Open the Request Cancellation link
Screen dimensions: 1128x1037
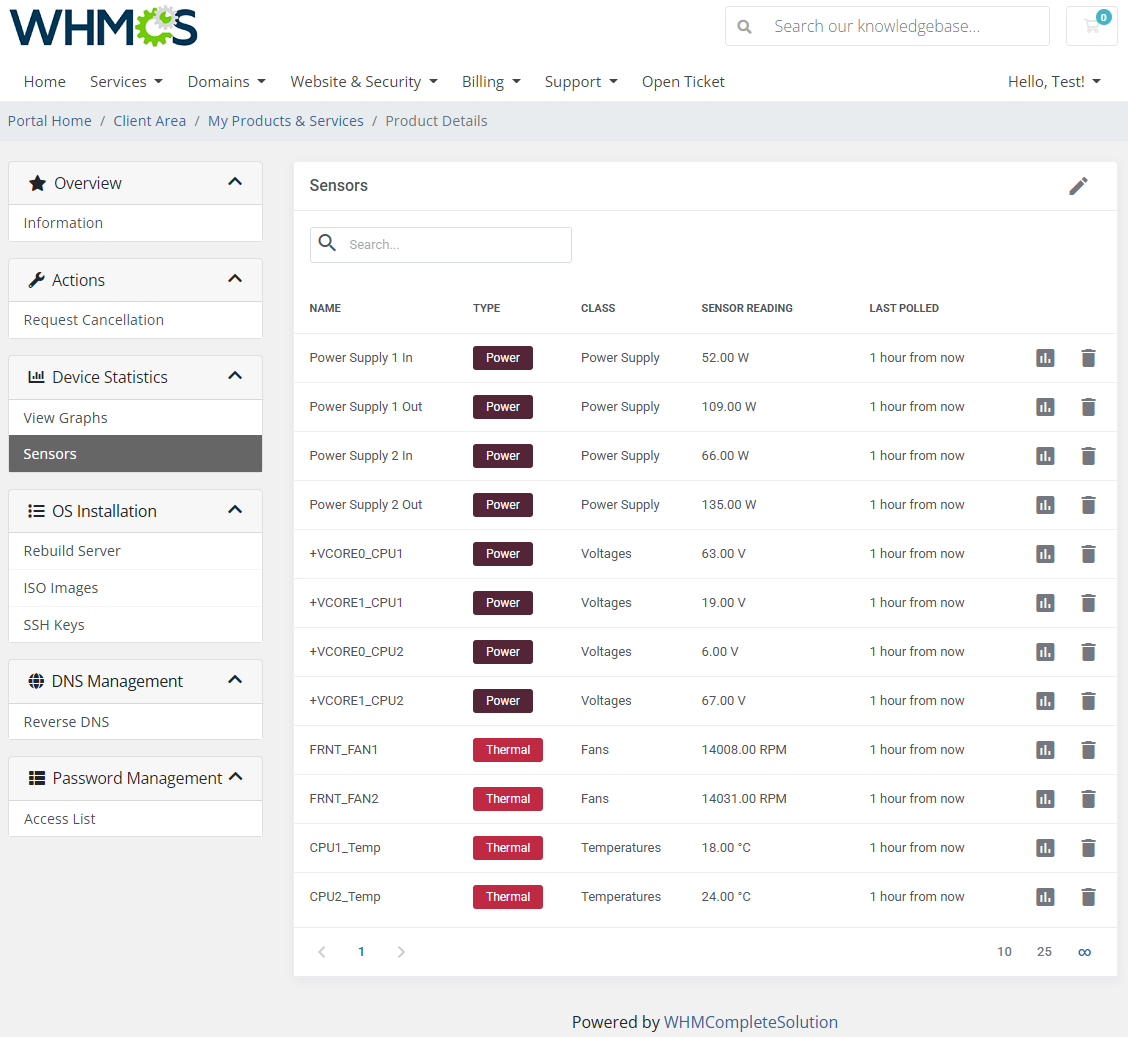(93, 319)
